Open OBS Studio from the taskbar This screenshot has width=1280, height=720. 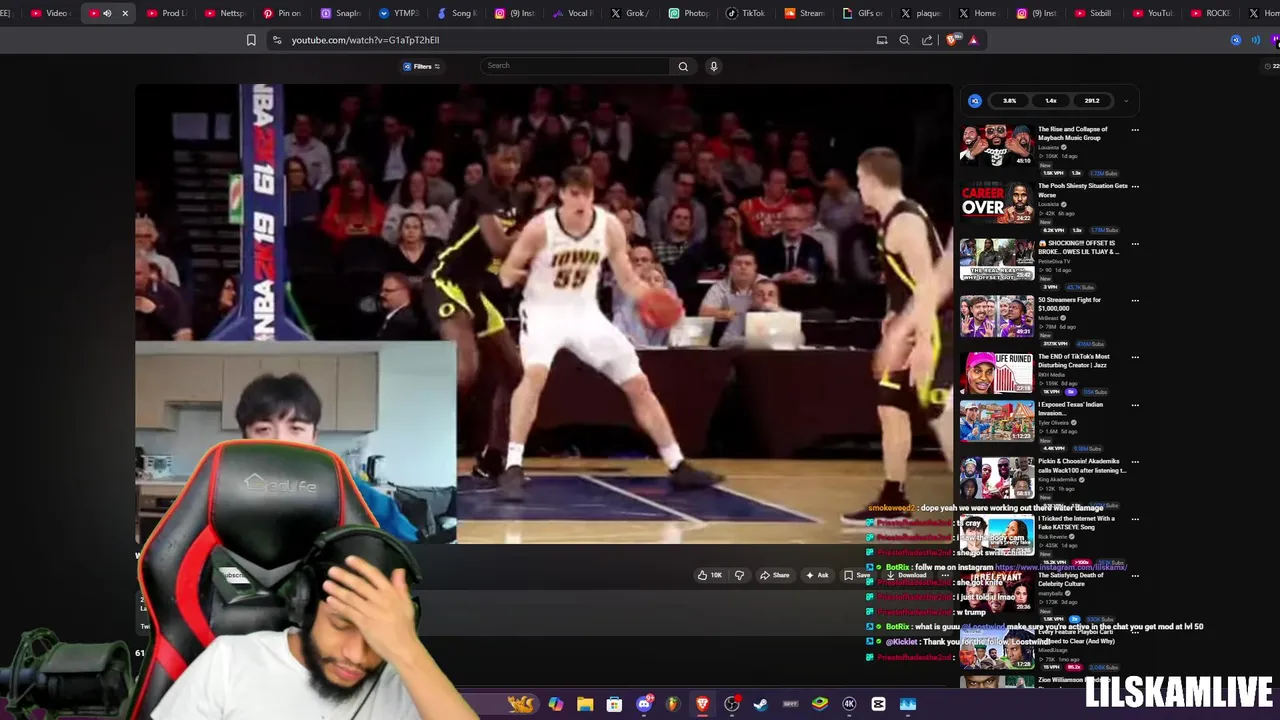point(732,704)
